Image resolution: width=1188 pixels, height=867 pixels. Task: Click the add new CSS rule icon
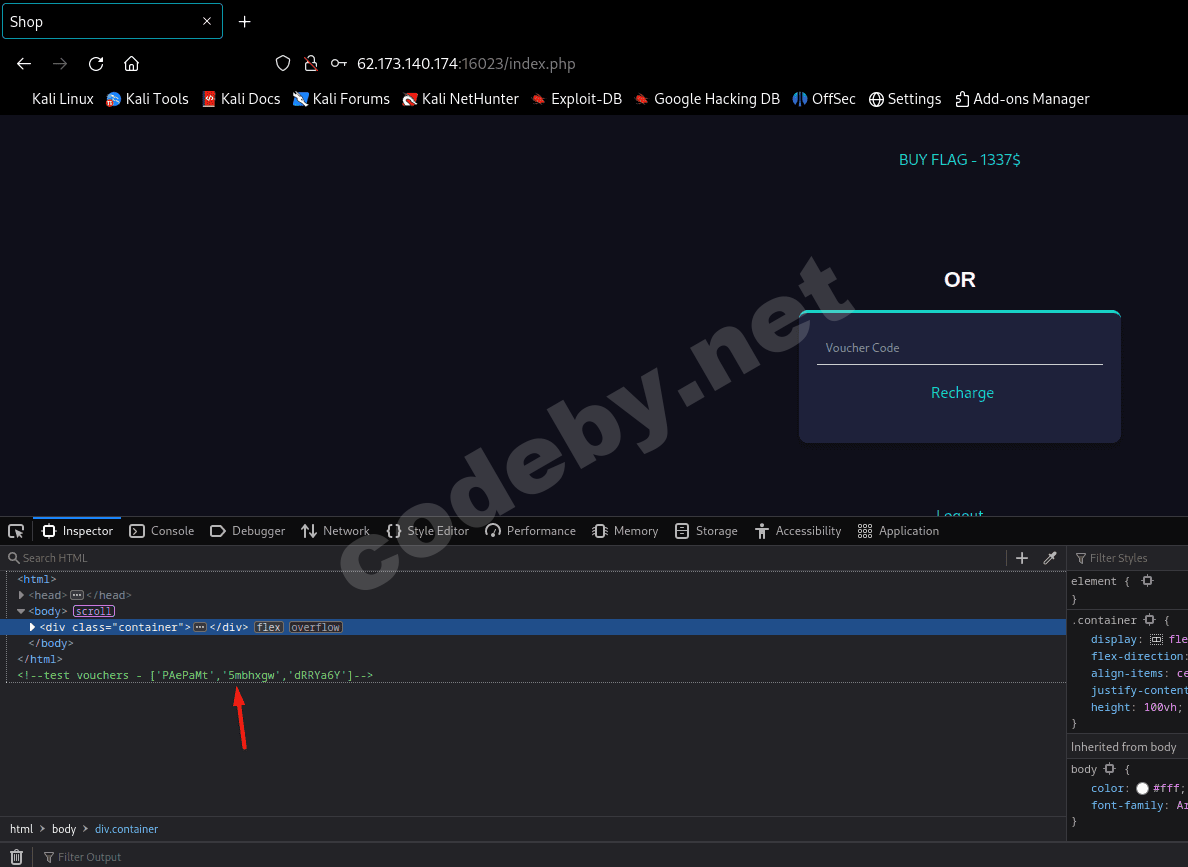(x=1021, y=558)
